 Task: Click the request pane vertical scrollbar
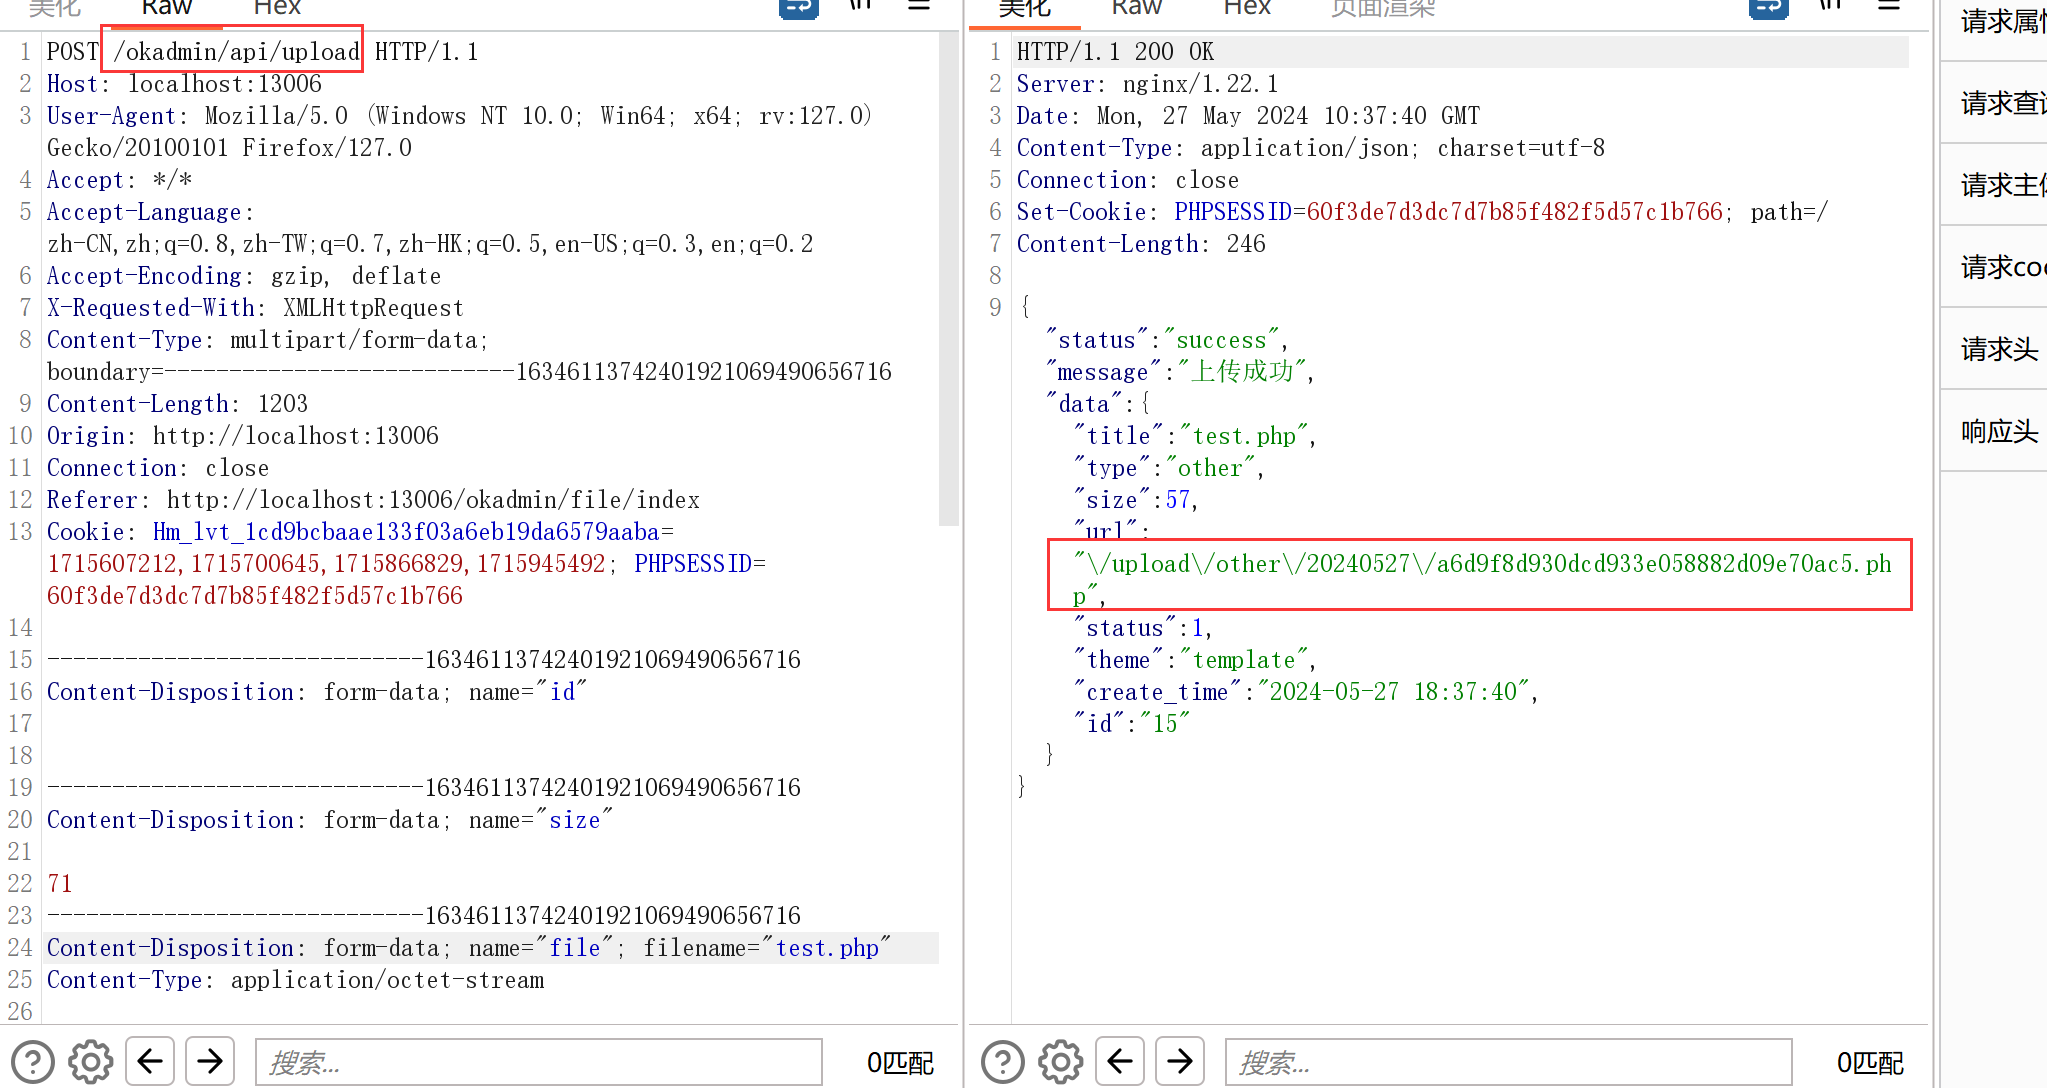click(x=949, y=280)
